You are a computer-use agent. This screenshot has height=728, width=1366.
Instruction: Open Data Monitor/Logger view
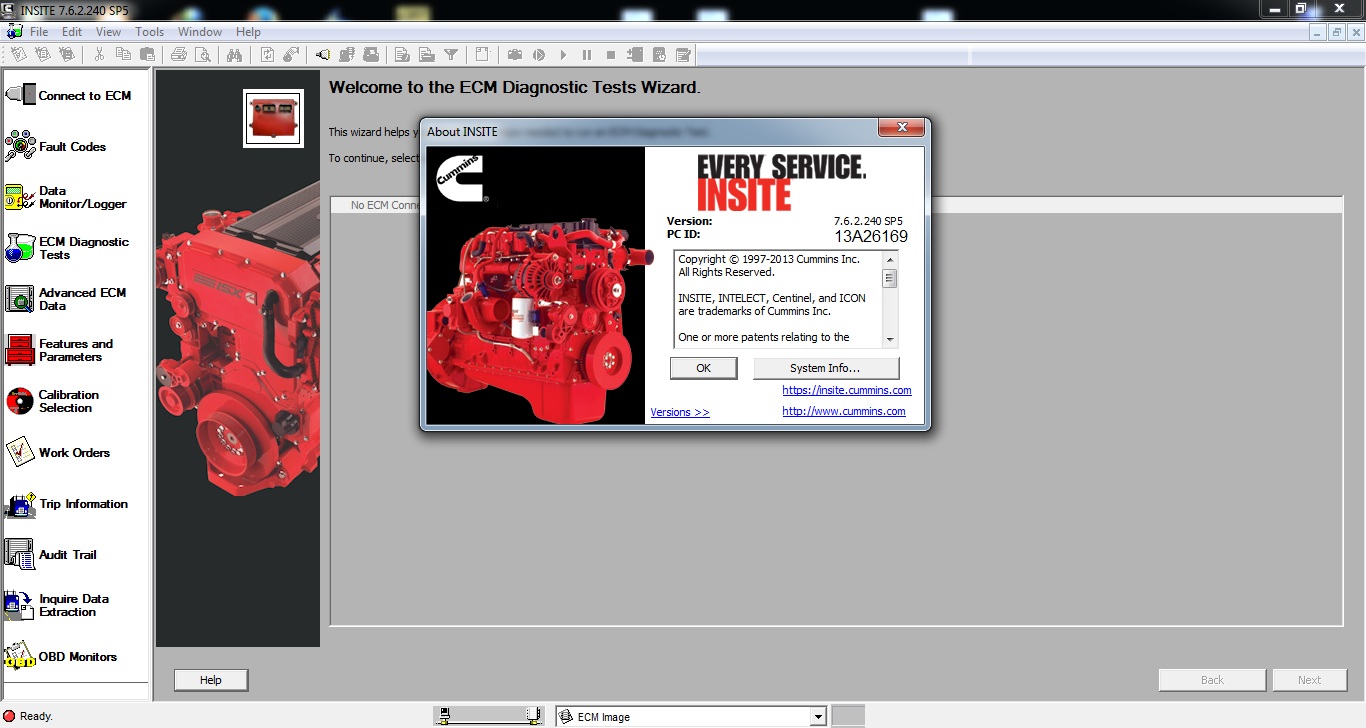[66, 197]
